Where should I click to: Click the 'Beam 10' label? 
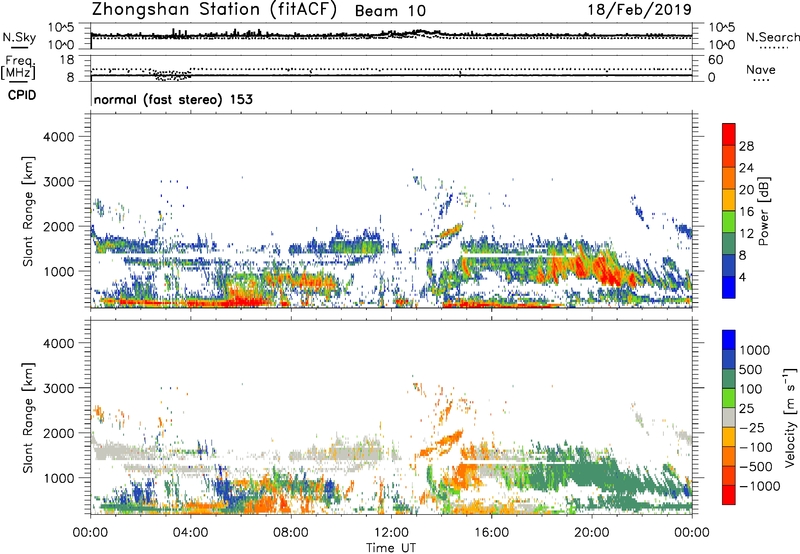(390, 11)
